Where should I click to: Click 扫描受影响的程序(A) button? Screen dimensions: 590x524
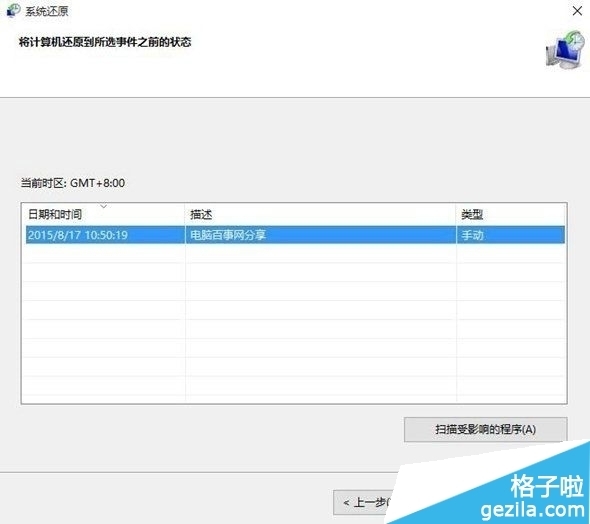coord(485,429)
